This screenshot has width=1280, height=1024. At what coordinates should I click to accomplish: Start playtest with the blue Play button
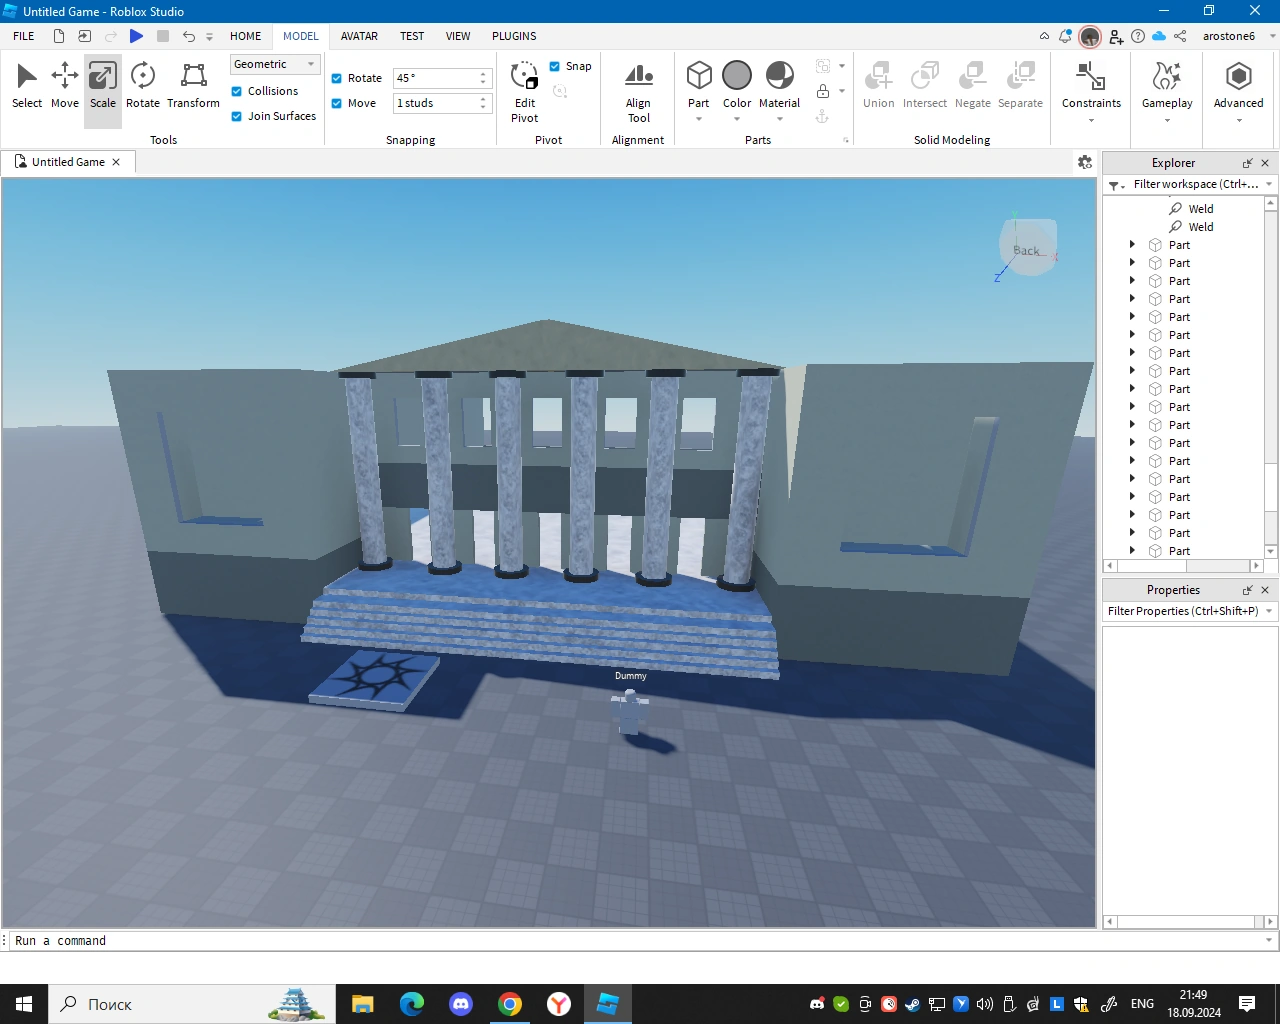tap(136, 36)
